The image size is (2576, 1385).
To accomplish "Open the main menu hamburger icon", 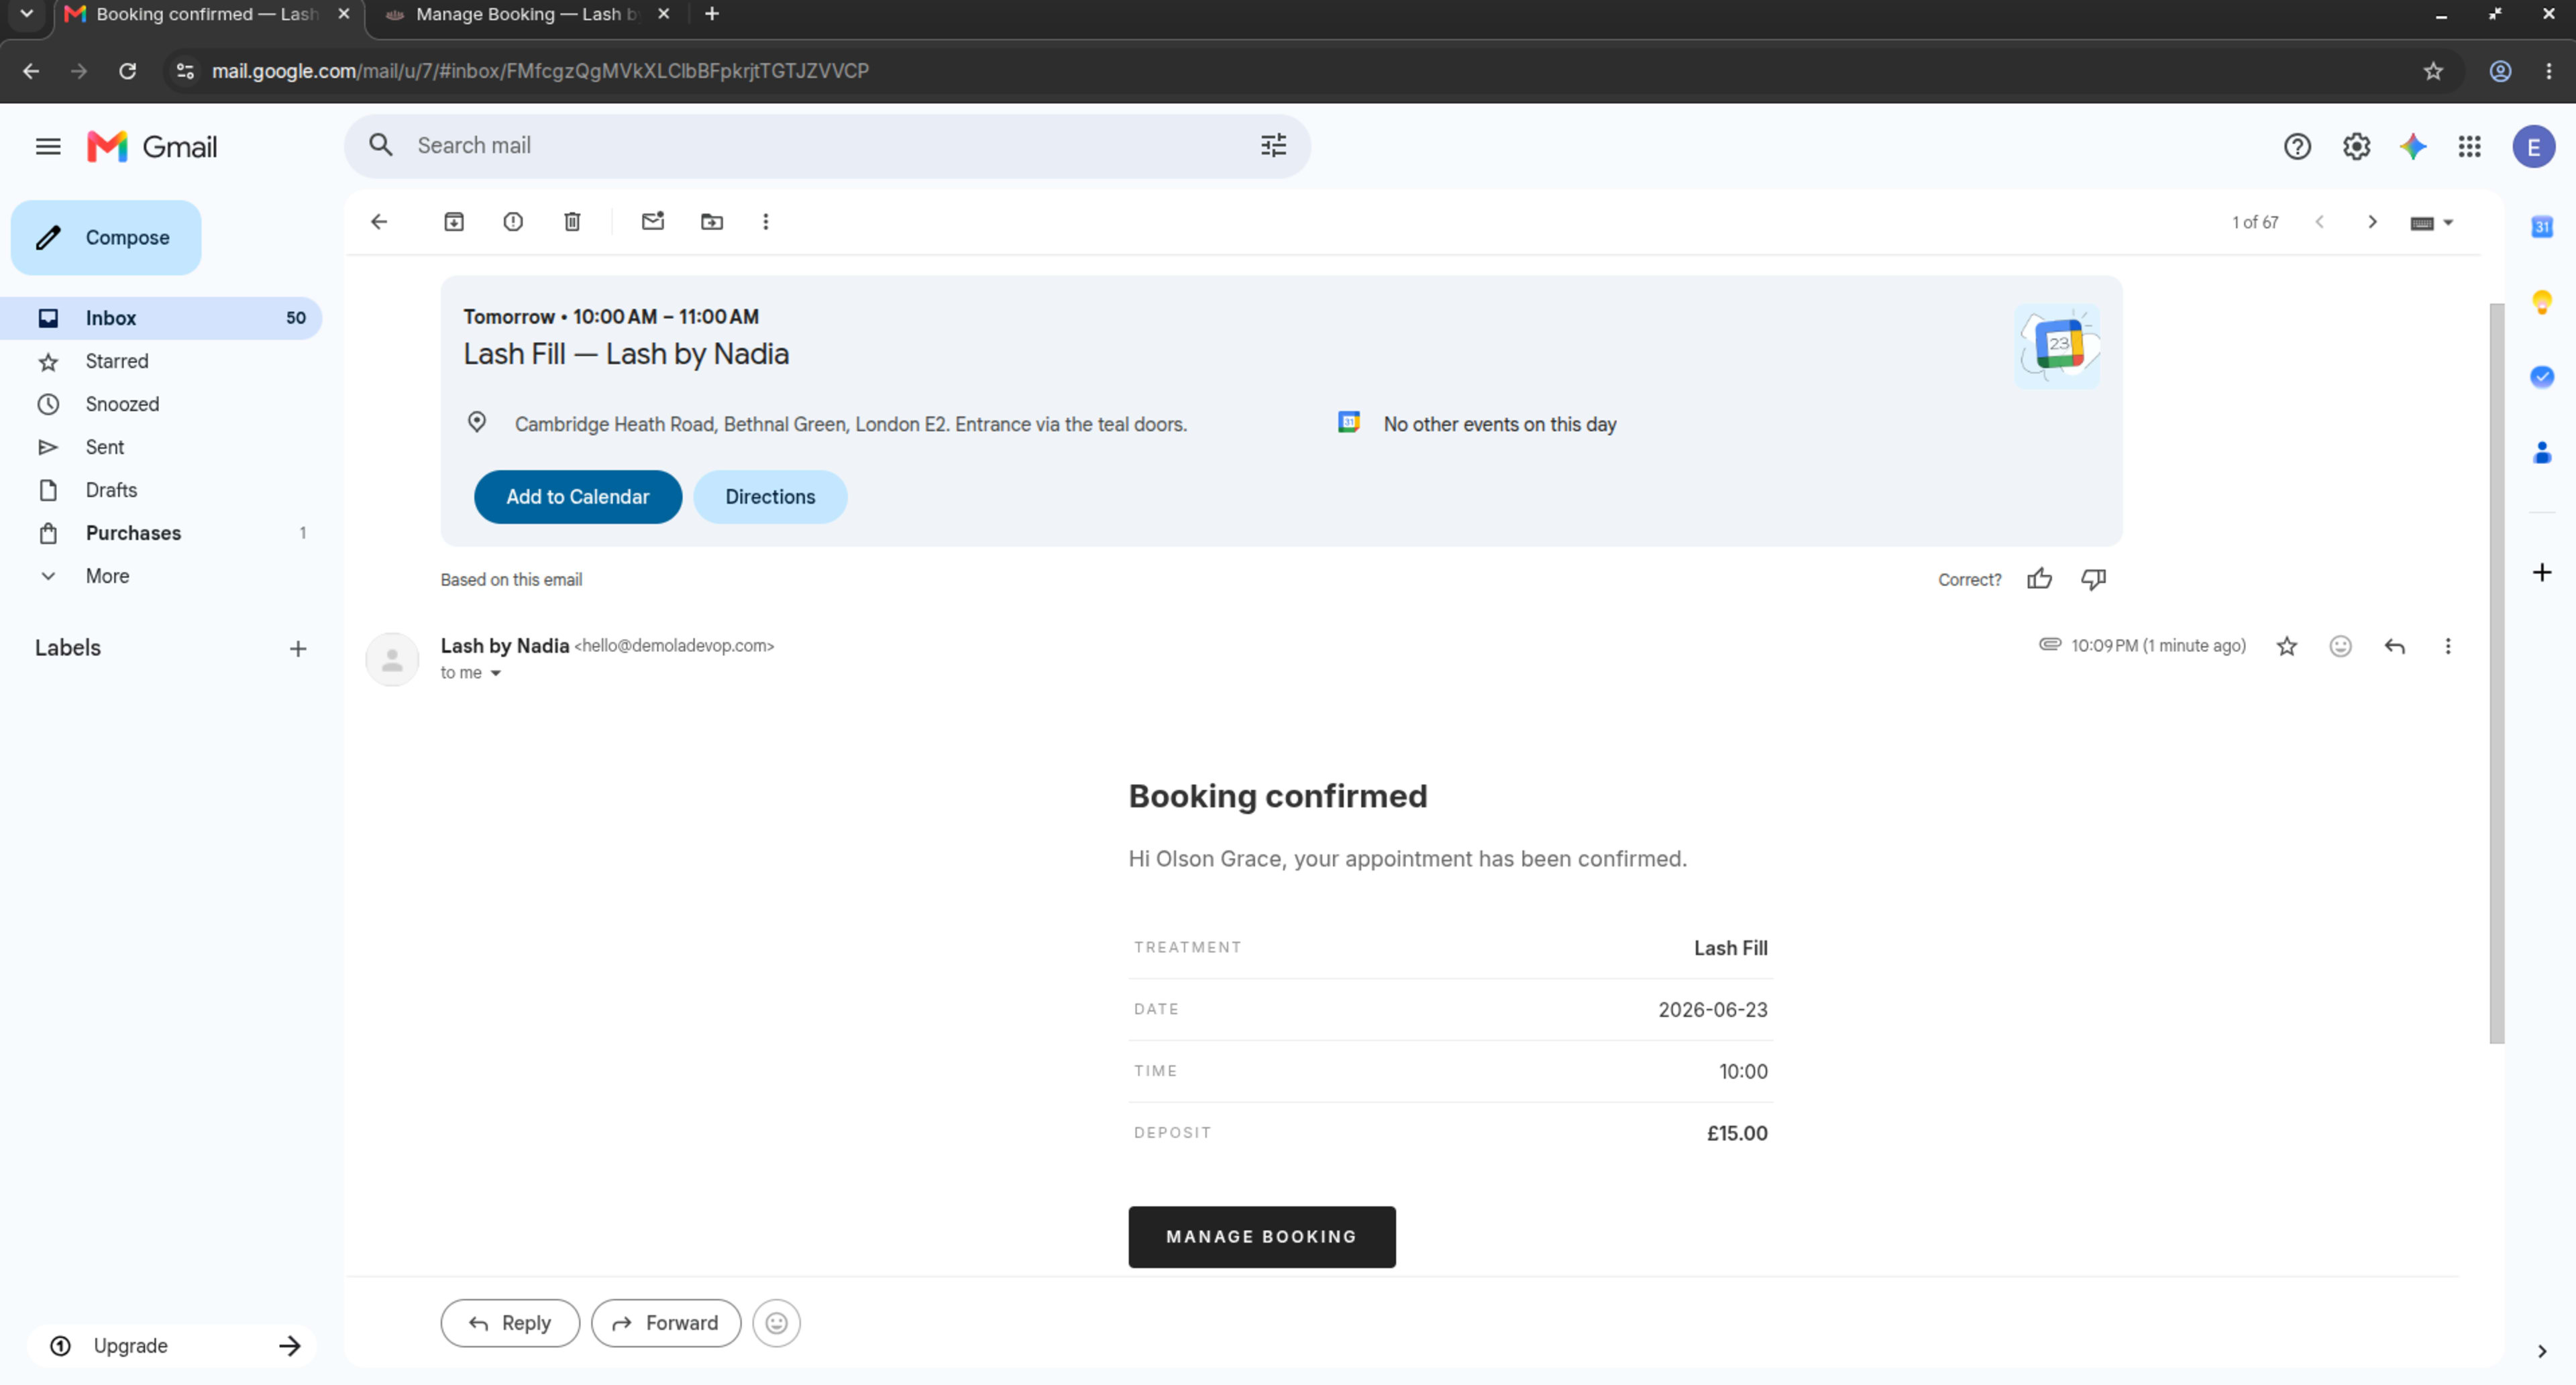I will click(x=48, y=147).
